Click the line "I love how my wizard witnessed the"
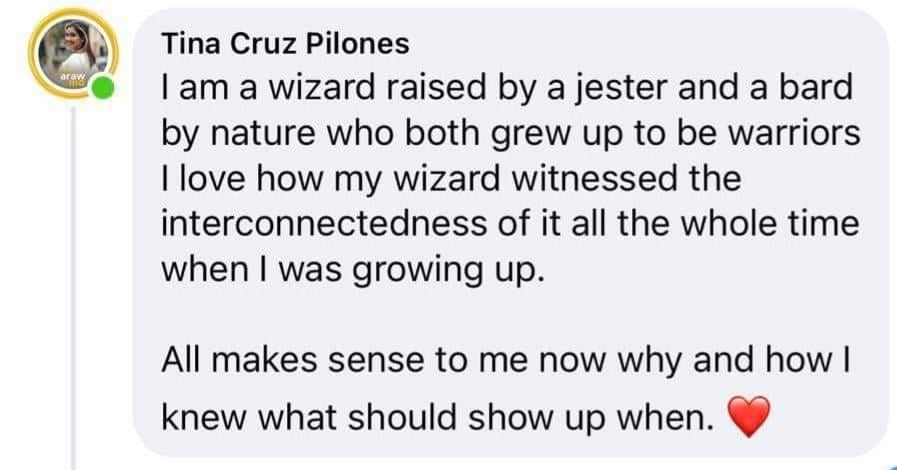This screenshot has width=897, height=470. (451, 179)
